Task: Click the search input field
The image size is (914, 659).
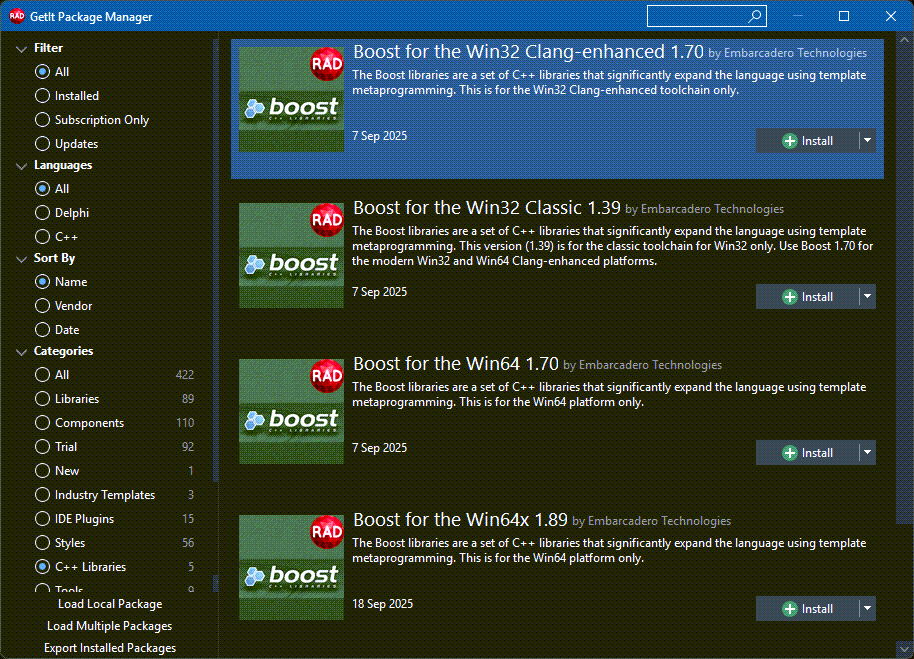Action: [695, 16]
